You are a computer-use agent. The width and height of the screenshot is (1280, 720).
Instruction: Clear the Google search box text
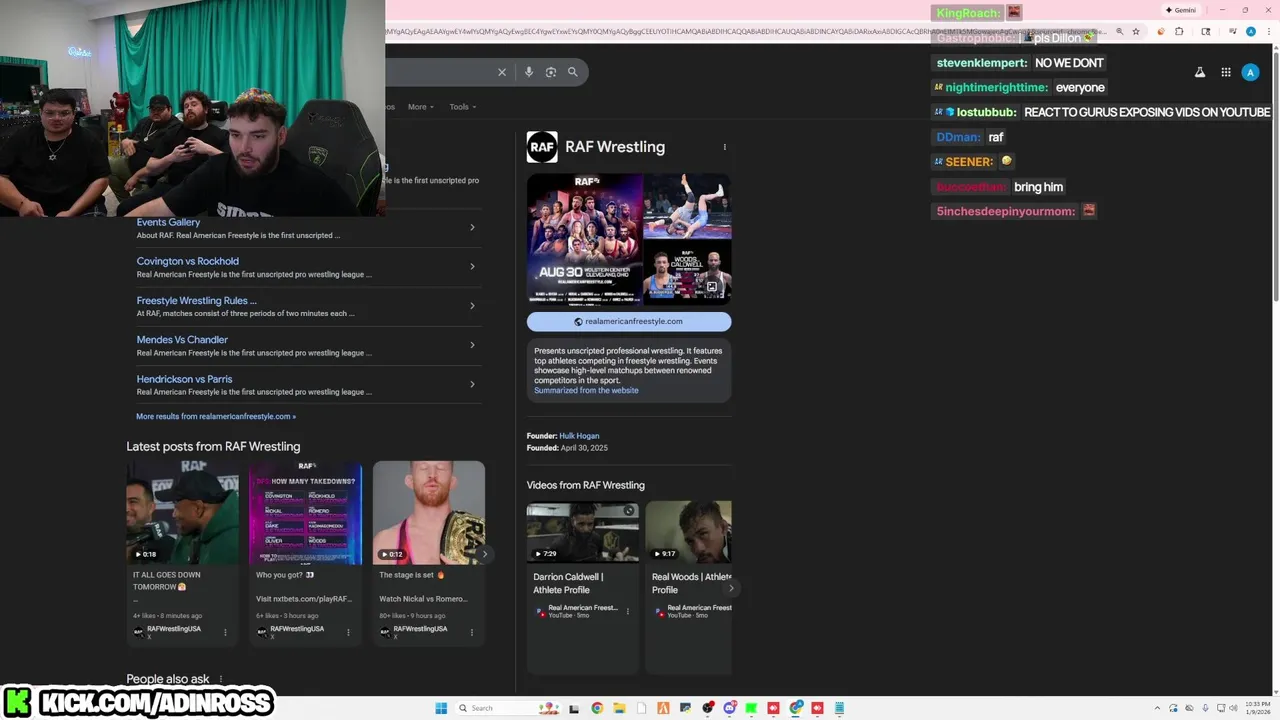click(502, 72)
